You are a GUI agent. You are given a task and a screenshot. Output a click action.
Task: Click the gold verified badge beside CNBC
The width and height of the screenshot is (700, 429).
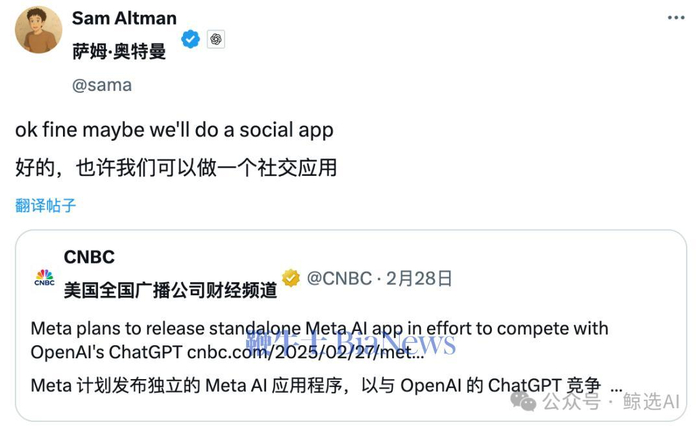[290, 277]
